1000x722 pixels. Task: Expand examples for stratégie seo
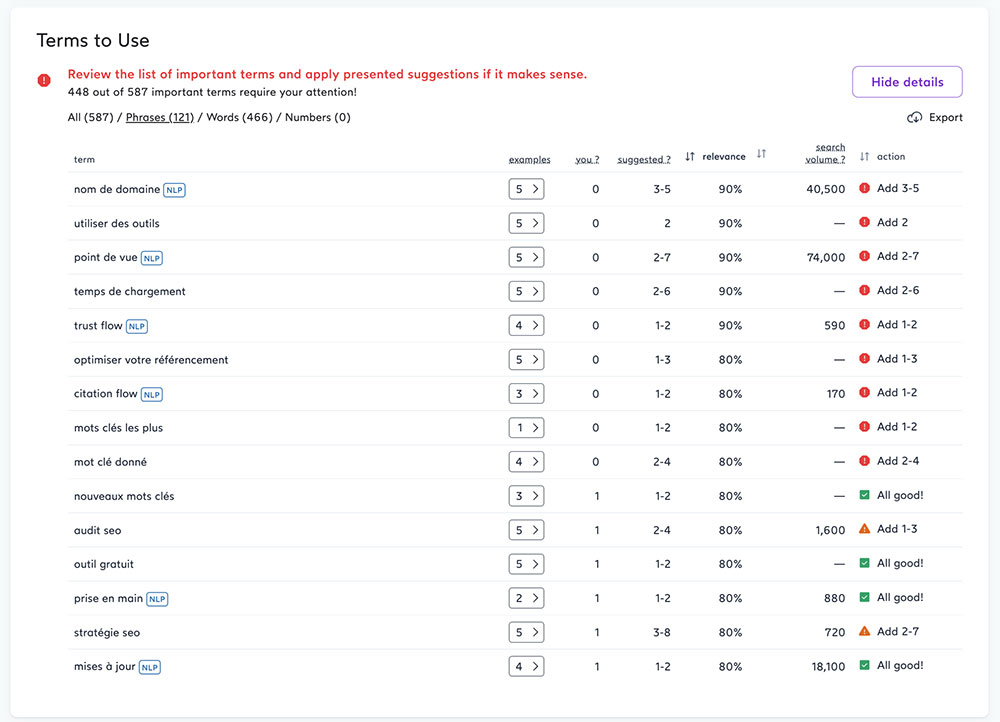(x=526, y=632)
